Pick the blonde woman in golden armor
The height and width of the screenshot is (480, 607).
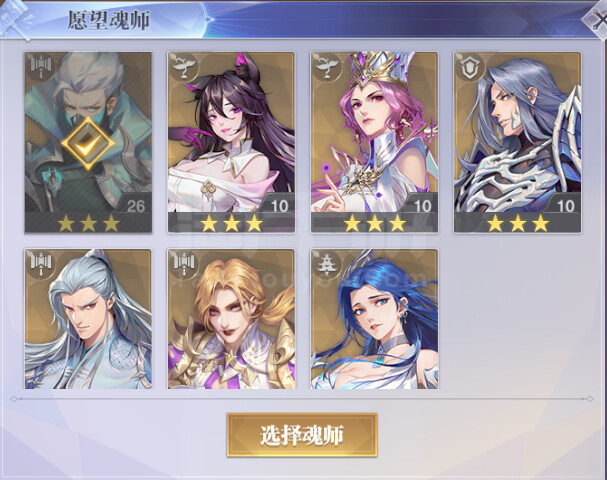click(x=231, y=319)
